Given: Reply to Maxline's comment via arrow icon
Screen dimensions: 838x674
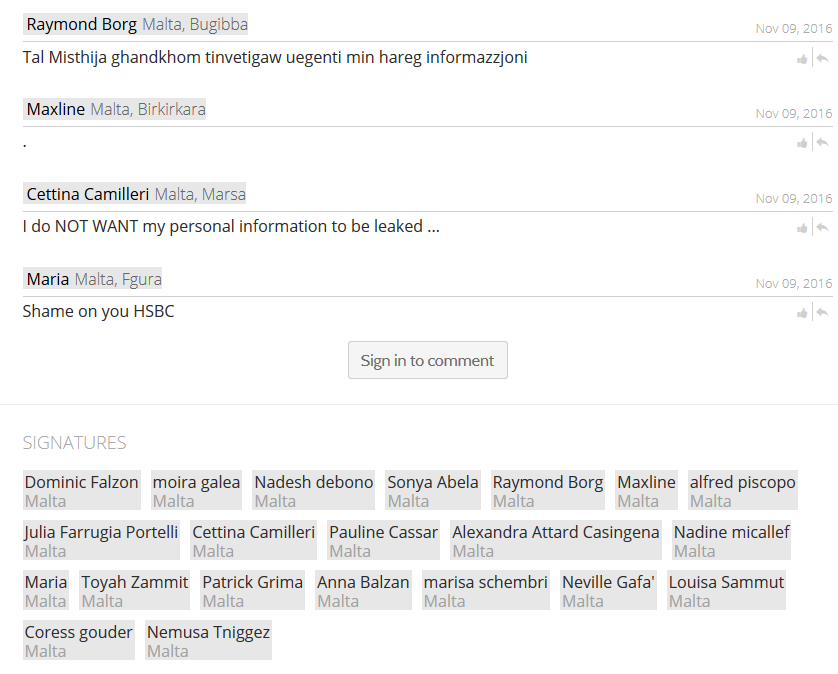Looking at the screenshot, I should coord(823,142).
